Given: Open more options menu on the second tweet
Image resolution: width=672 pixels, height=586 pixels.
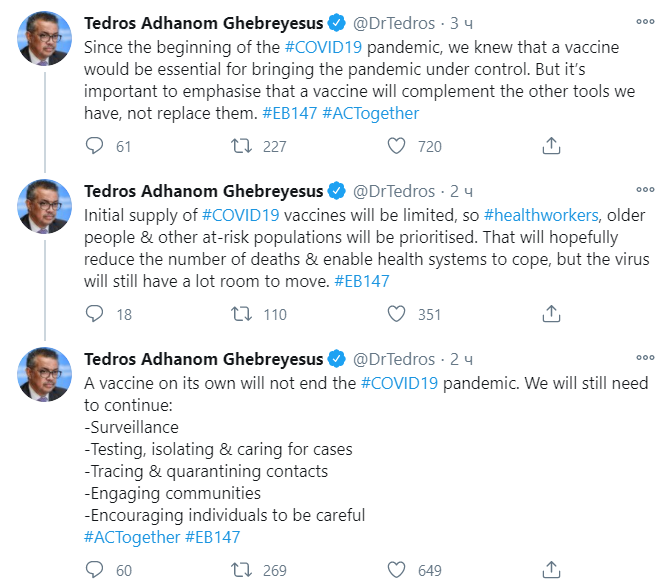Looking at the screenshot, I should click(x=646, y=190).
